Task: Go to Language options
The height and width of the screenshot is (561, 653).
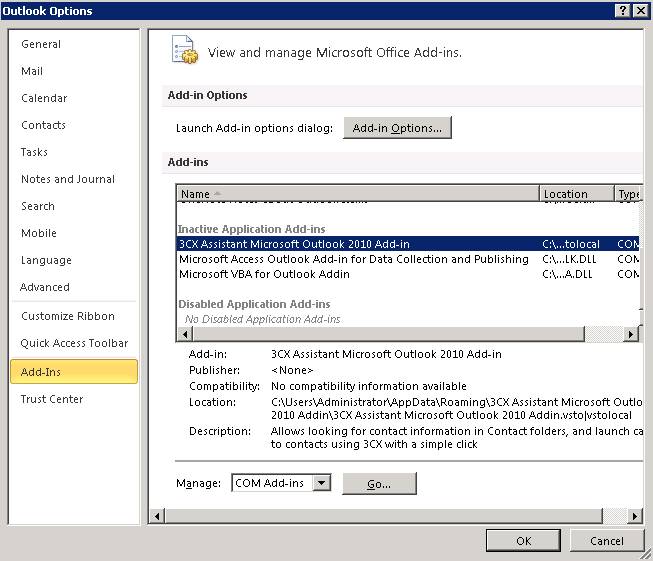Action: click(46, 260)
